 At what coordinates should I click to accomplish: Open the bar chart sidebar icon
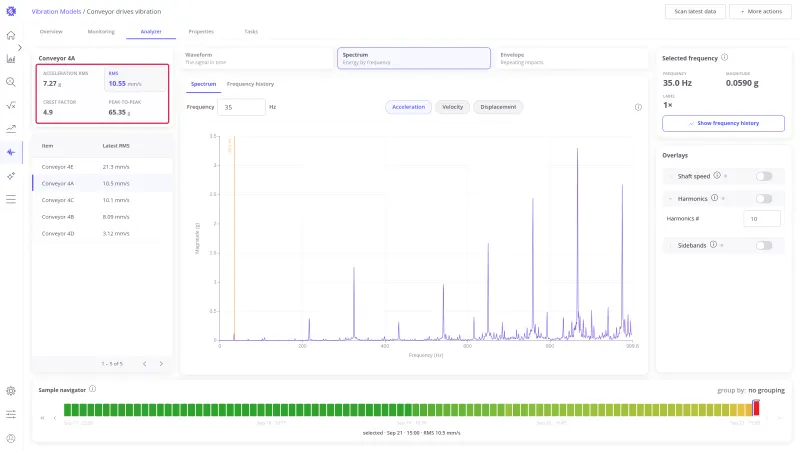point(11,59)
